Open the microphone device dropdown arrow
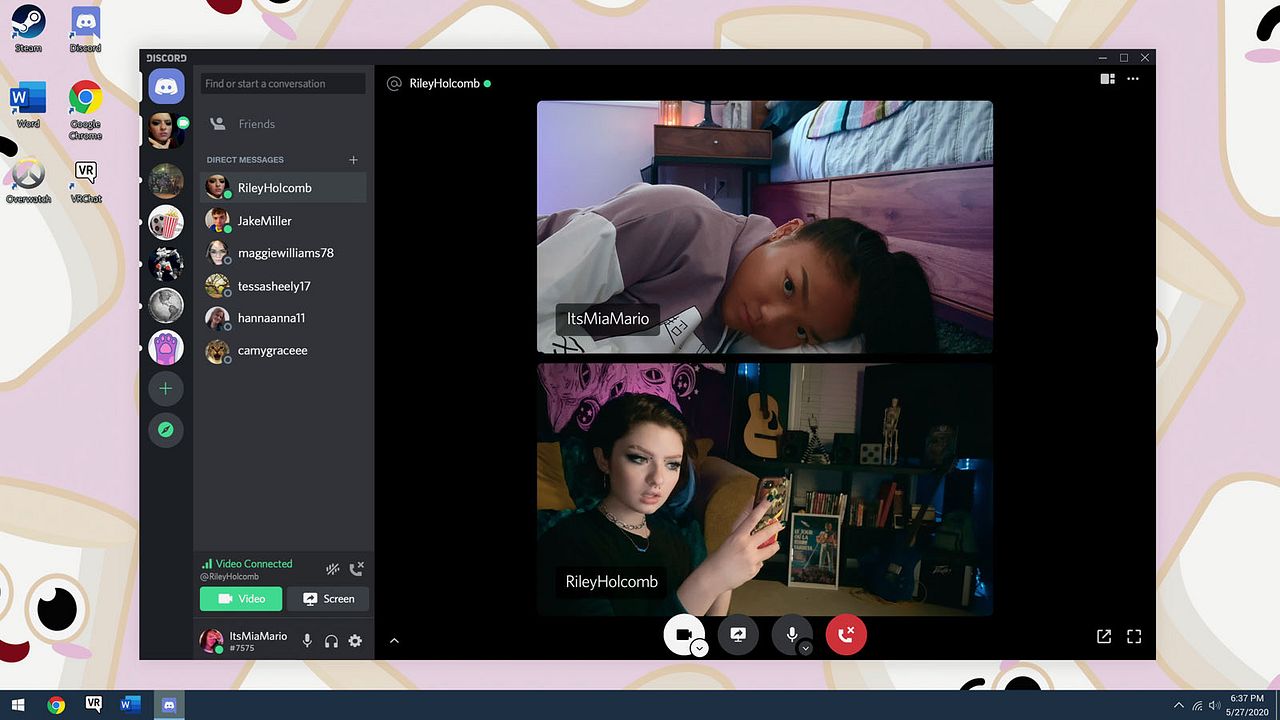 pos(806,648)
